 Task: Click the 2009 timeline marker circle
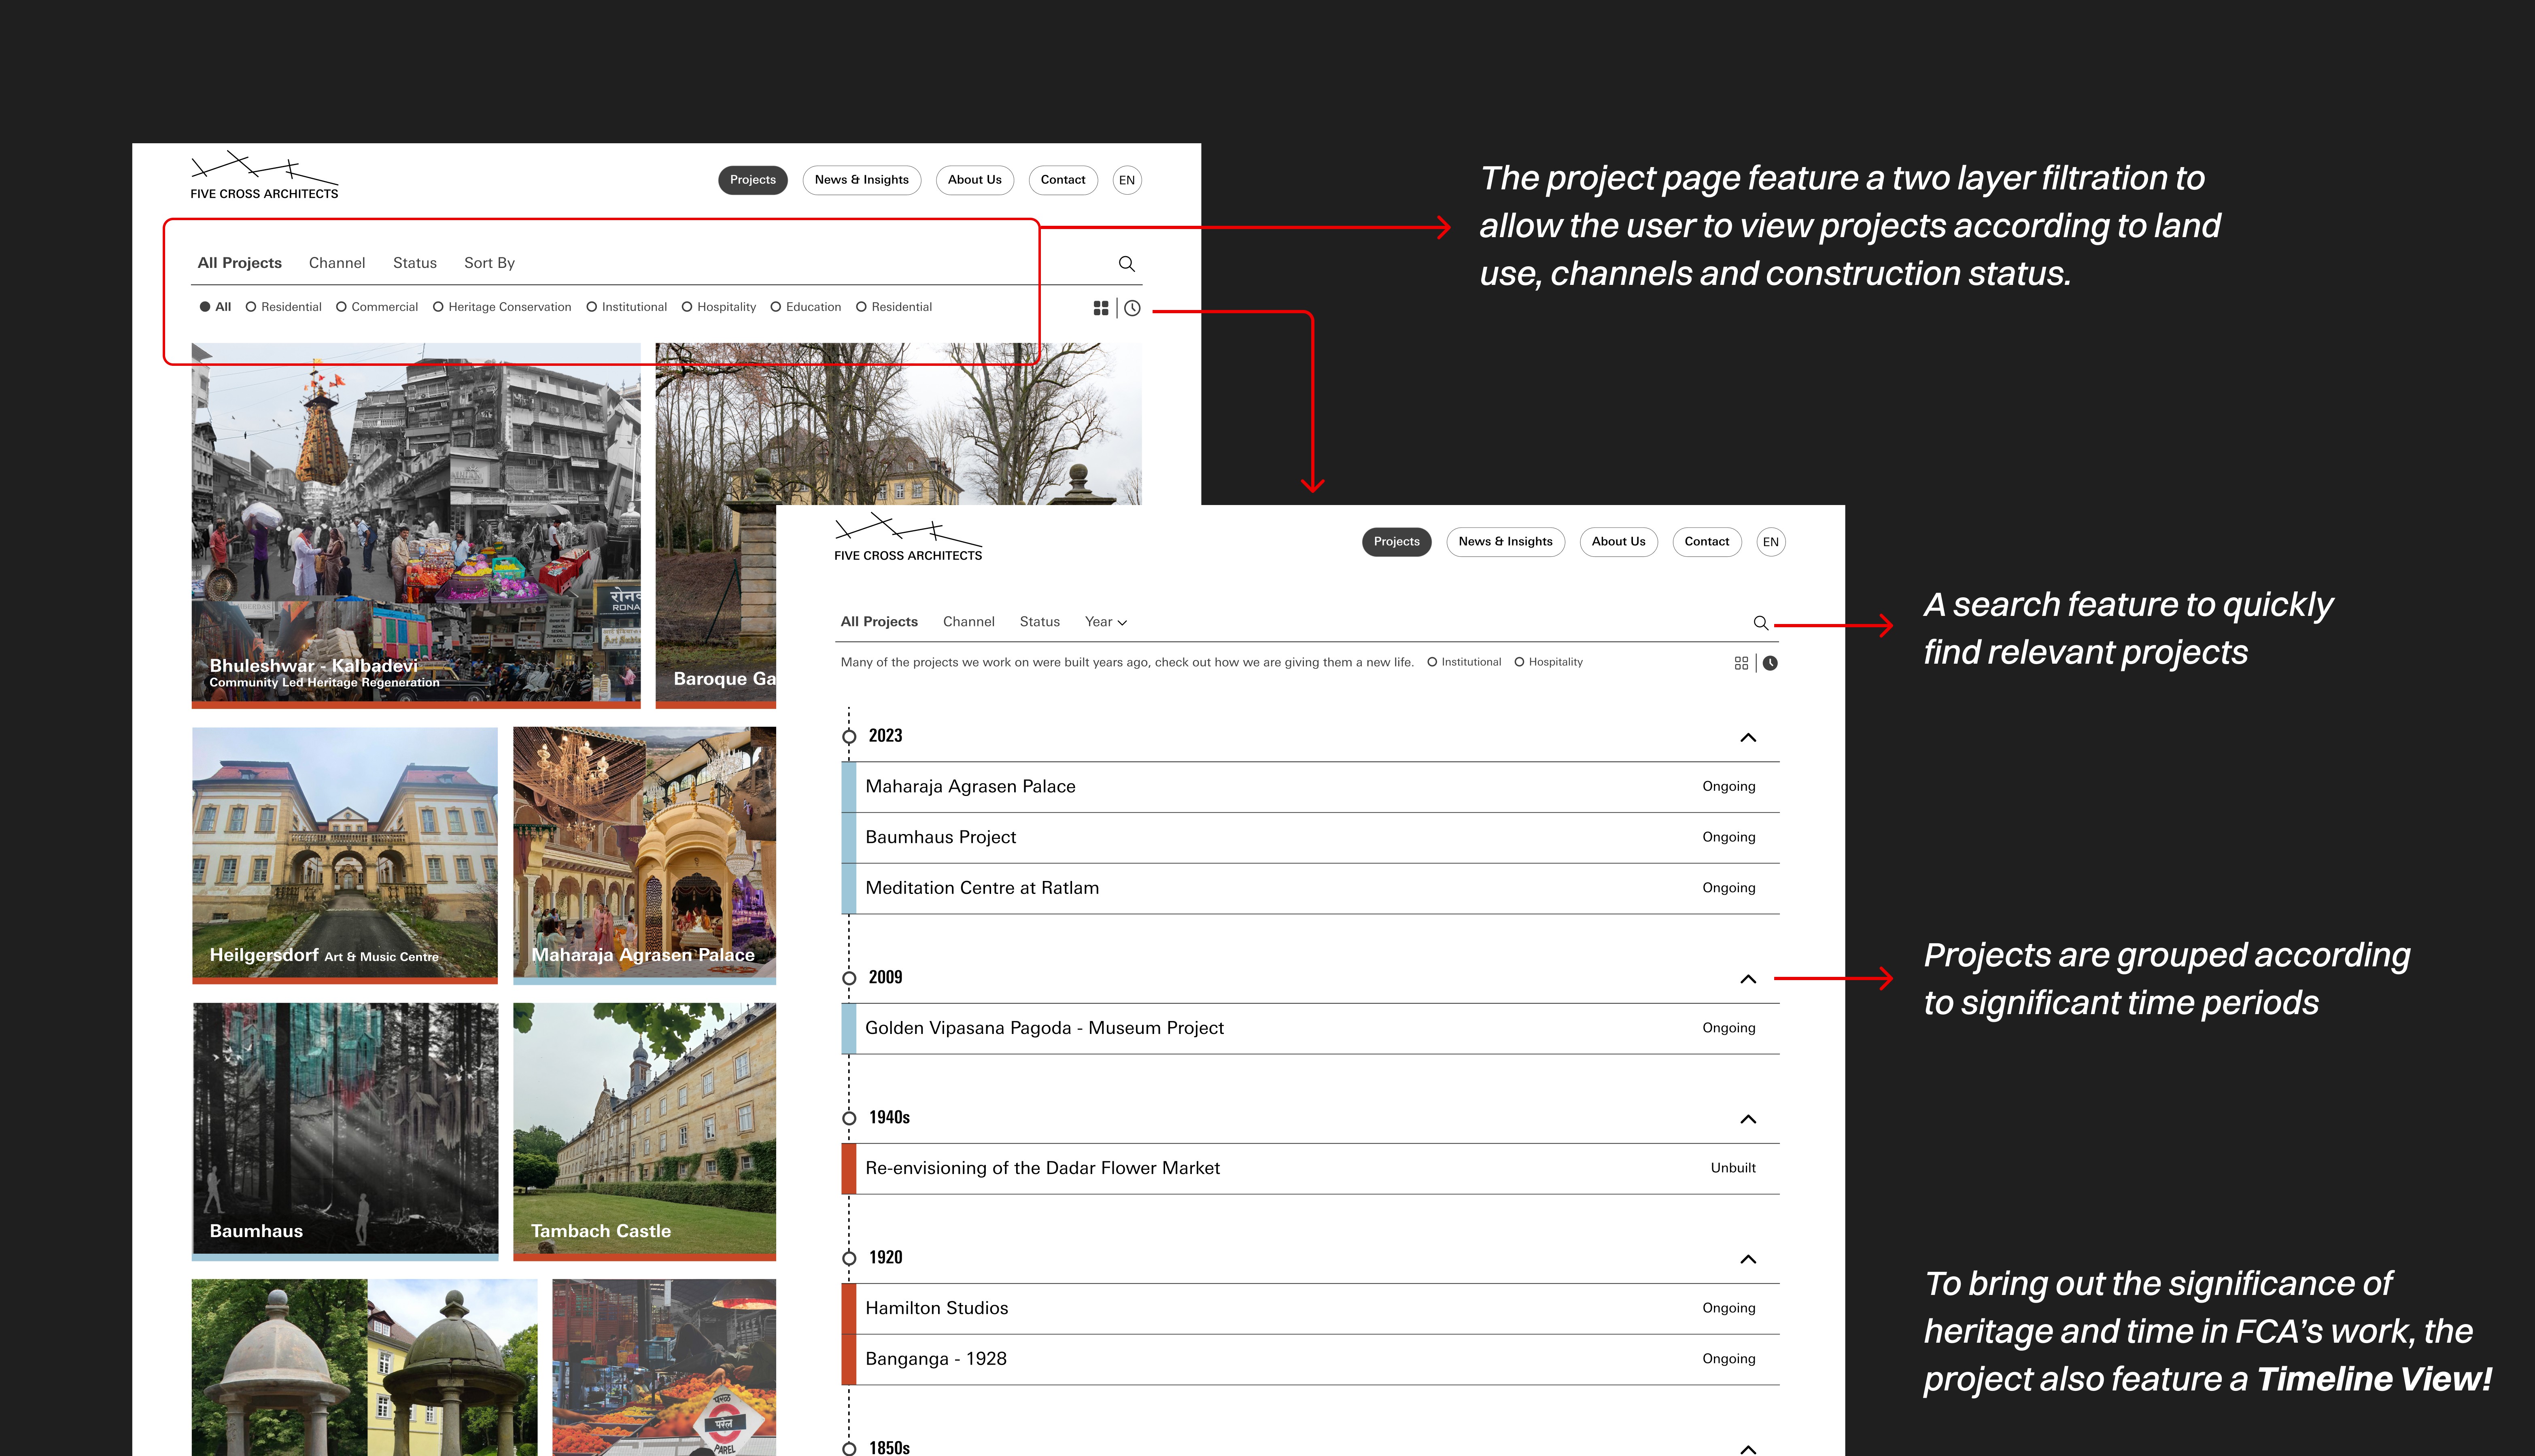tap(849, 978)
